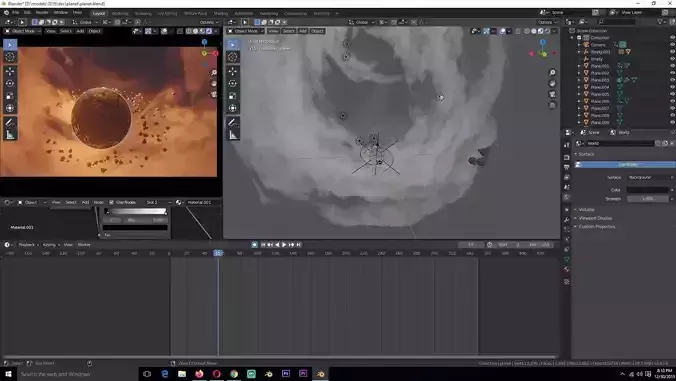Expand the Viewport Display panel

click(x=595, y=218)
